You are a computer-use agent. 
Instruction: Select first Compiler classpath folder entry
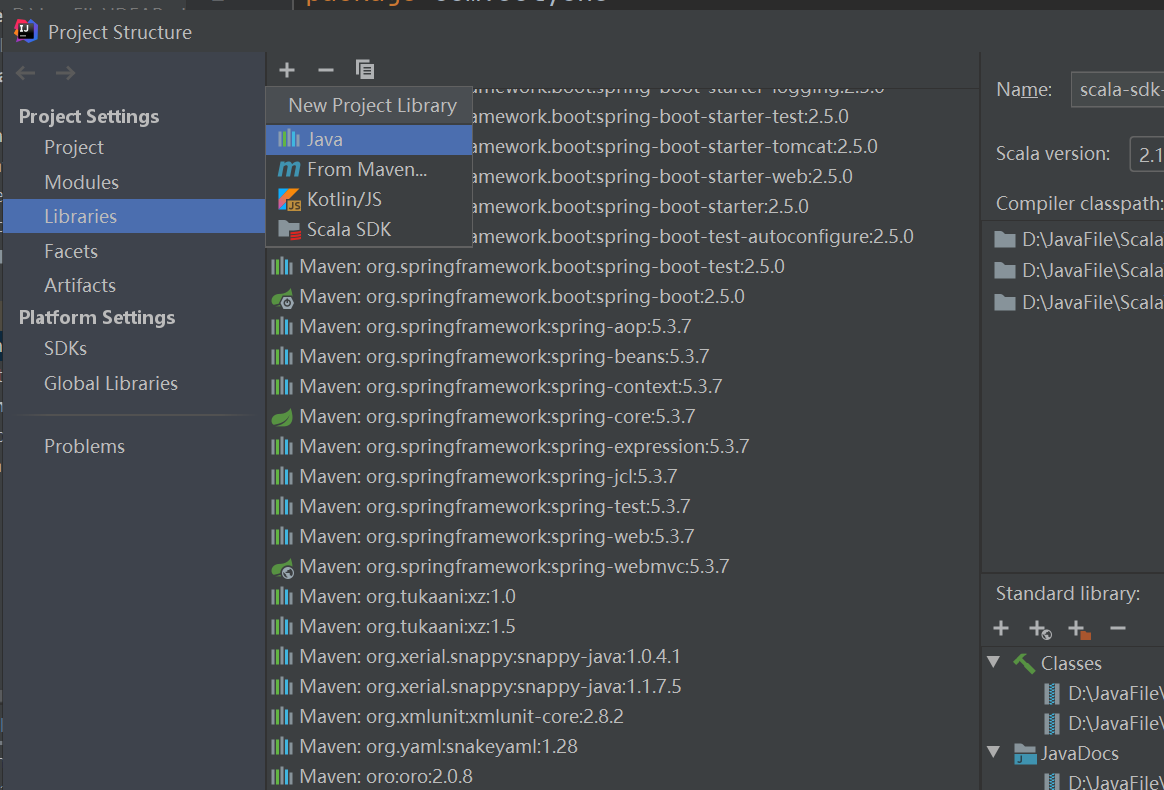click(x=1079, y=240)
